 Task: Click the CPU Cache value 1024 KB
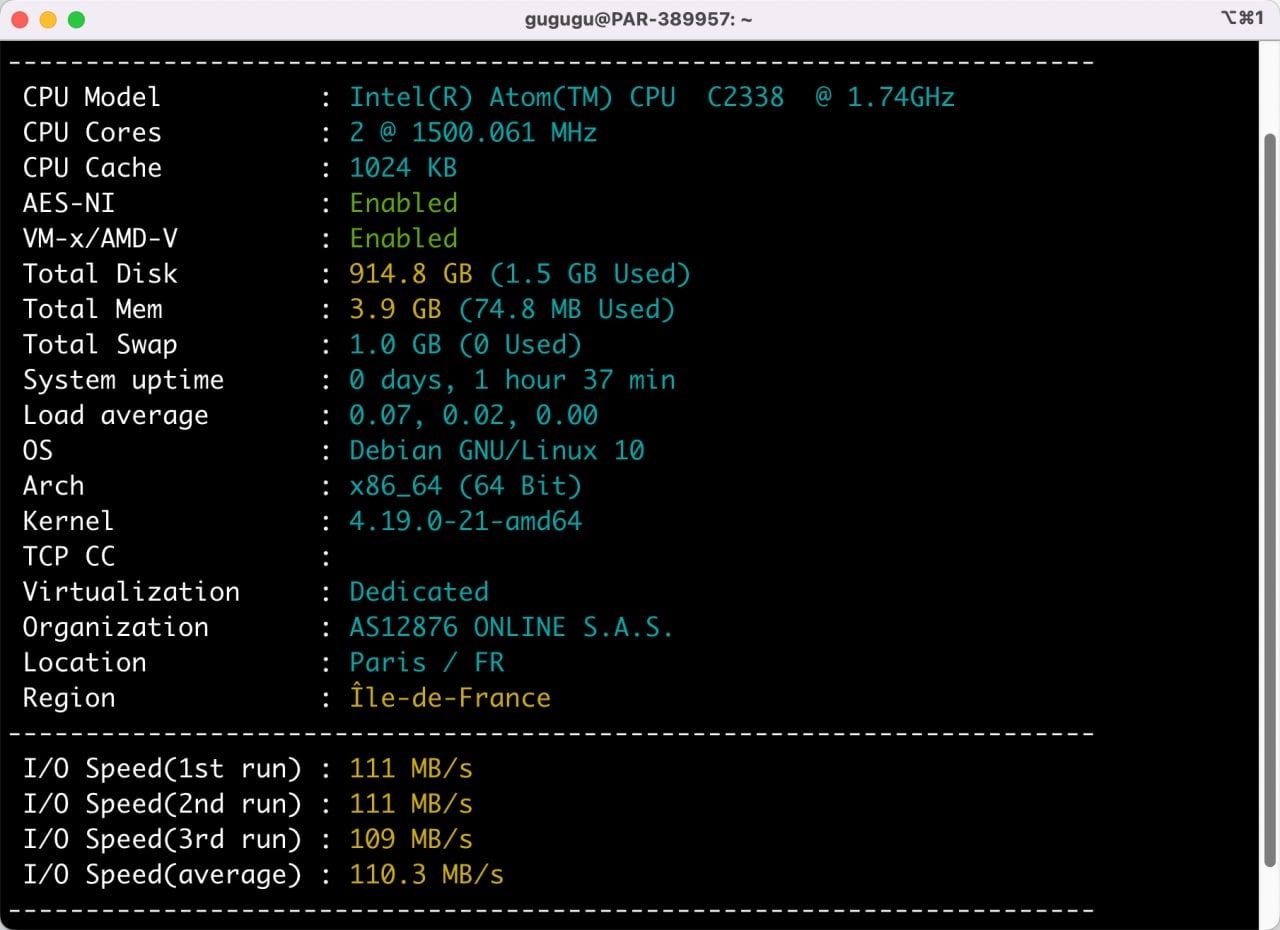pyautogui.click(x=403, y=168)
